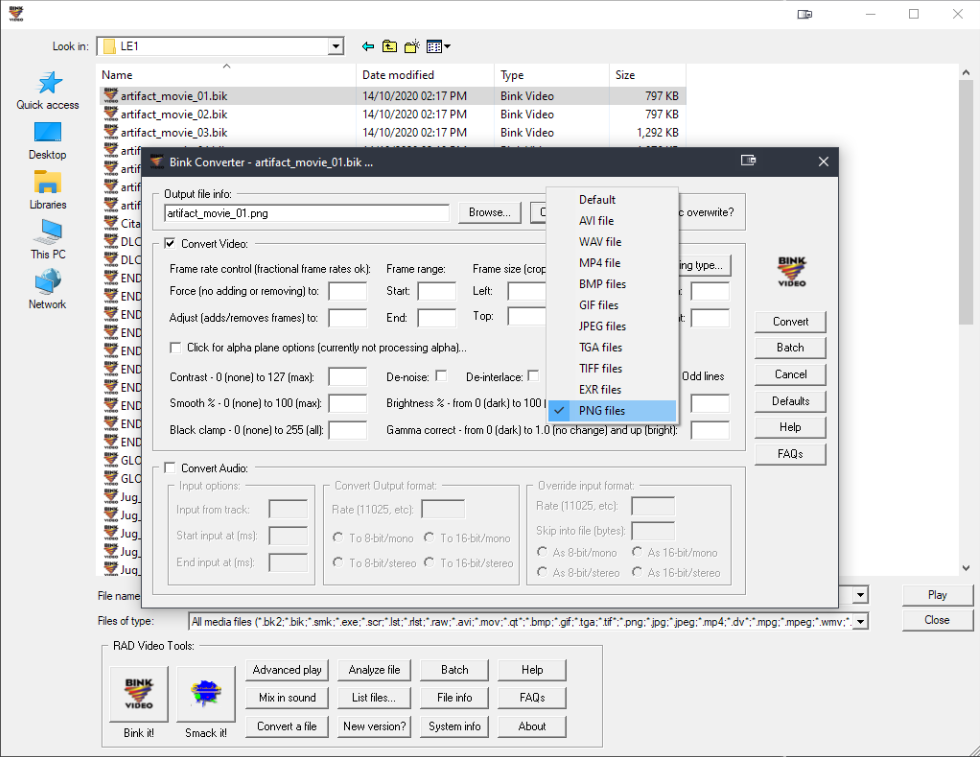Click the scroll down arrow of file list
The image size is (980, 757).
[x=966, y=568]
